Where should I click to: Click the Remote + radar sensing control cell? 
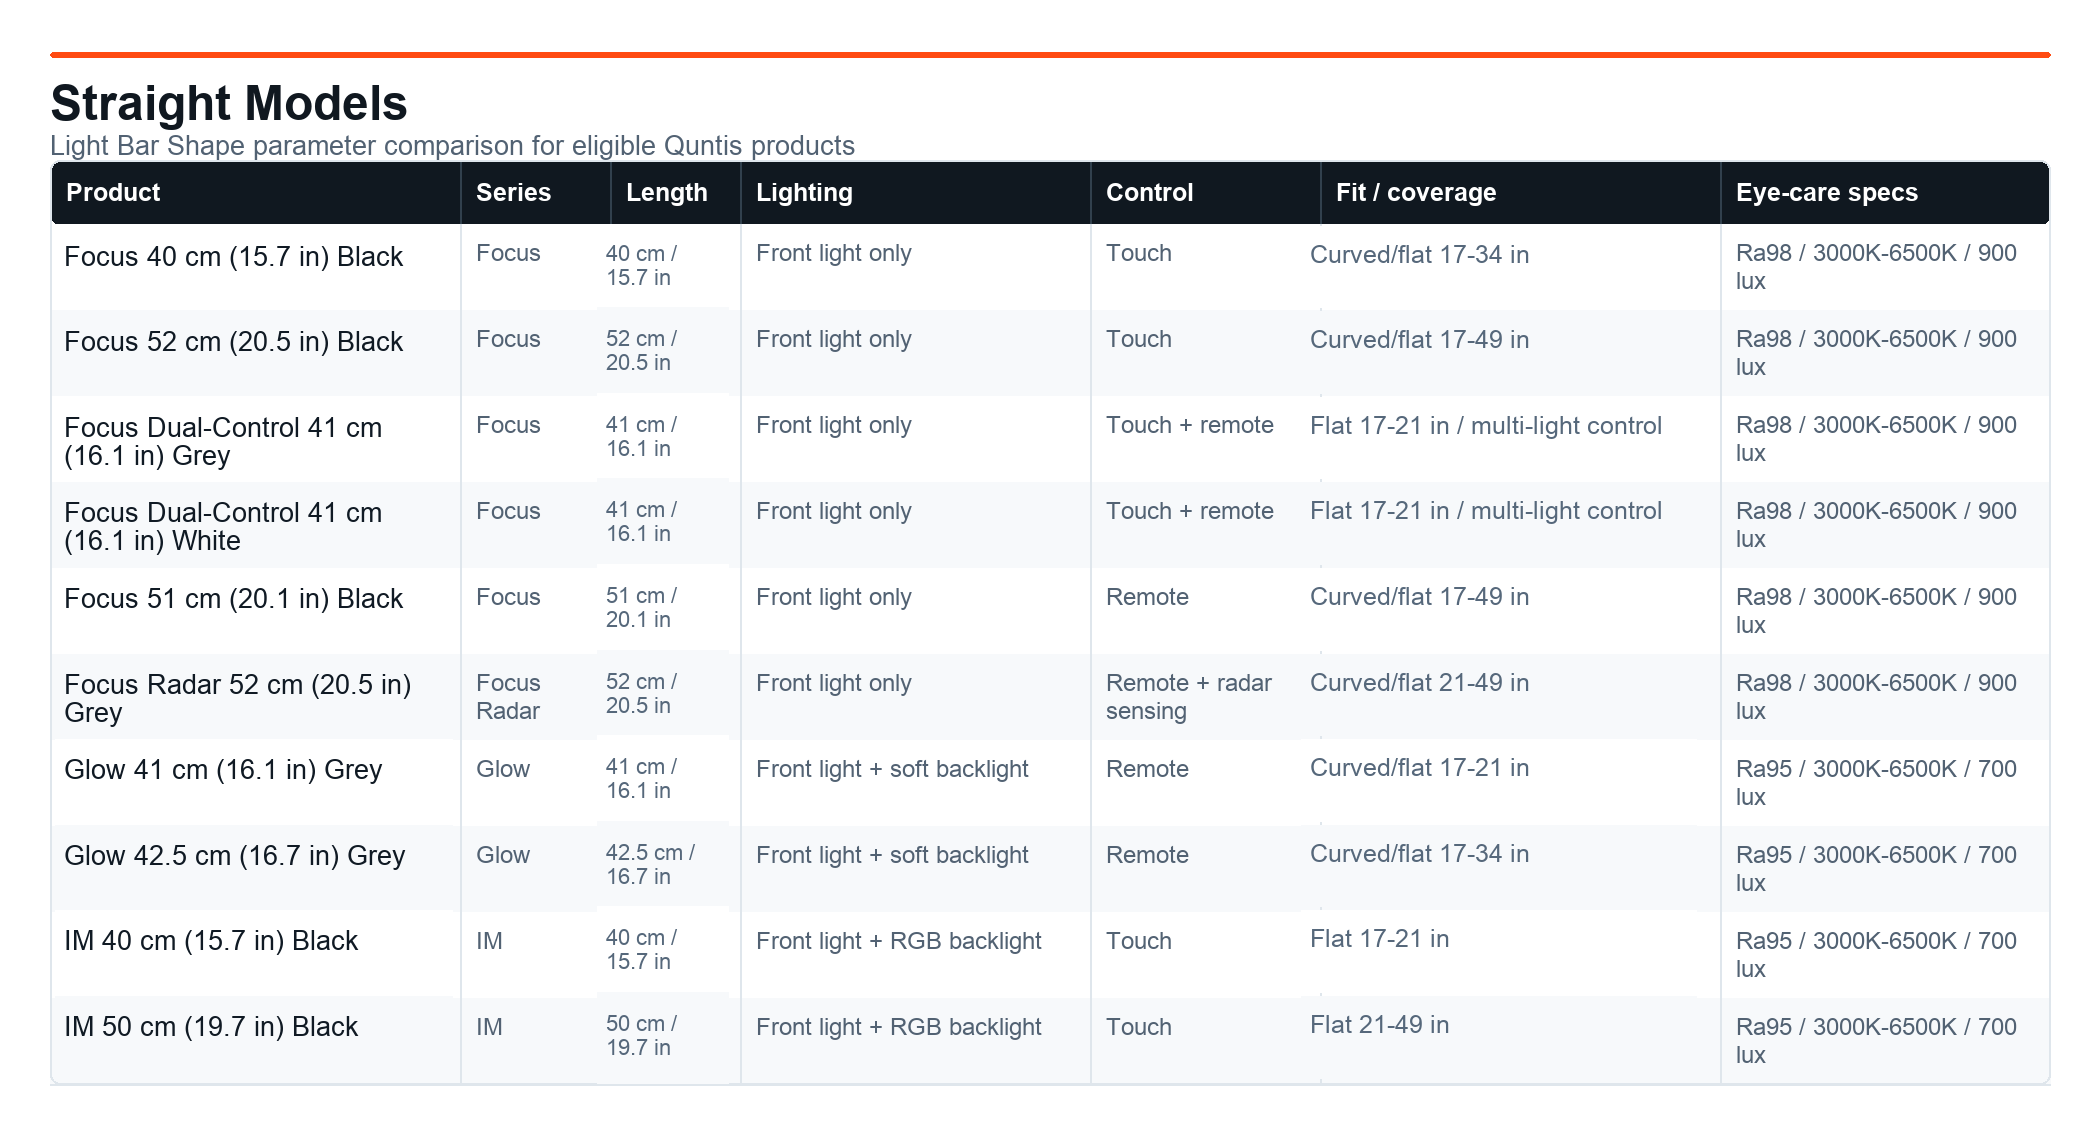[1189, 697]
